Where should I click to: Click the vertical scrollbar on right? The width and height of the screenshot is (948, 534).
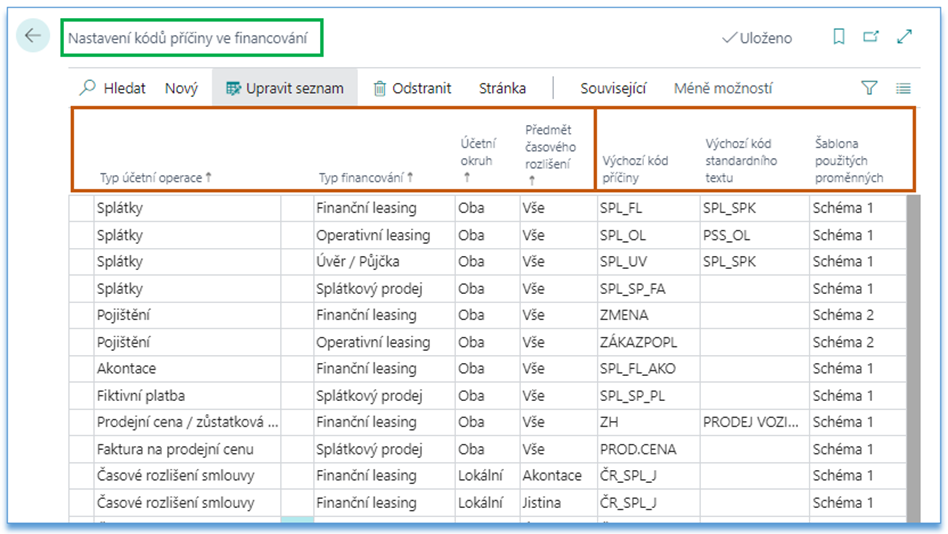(x=912, y=350)
